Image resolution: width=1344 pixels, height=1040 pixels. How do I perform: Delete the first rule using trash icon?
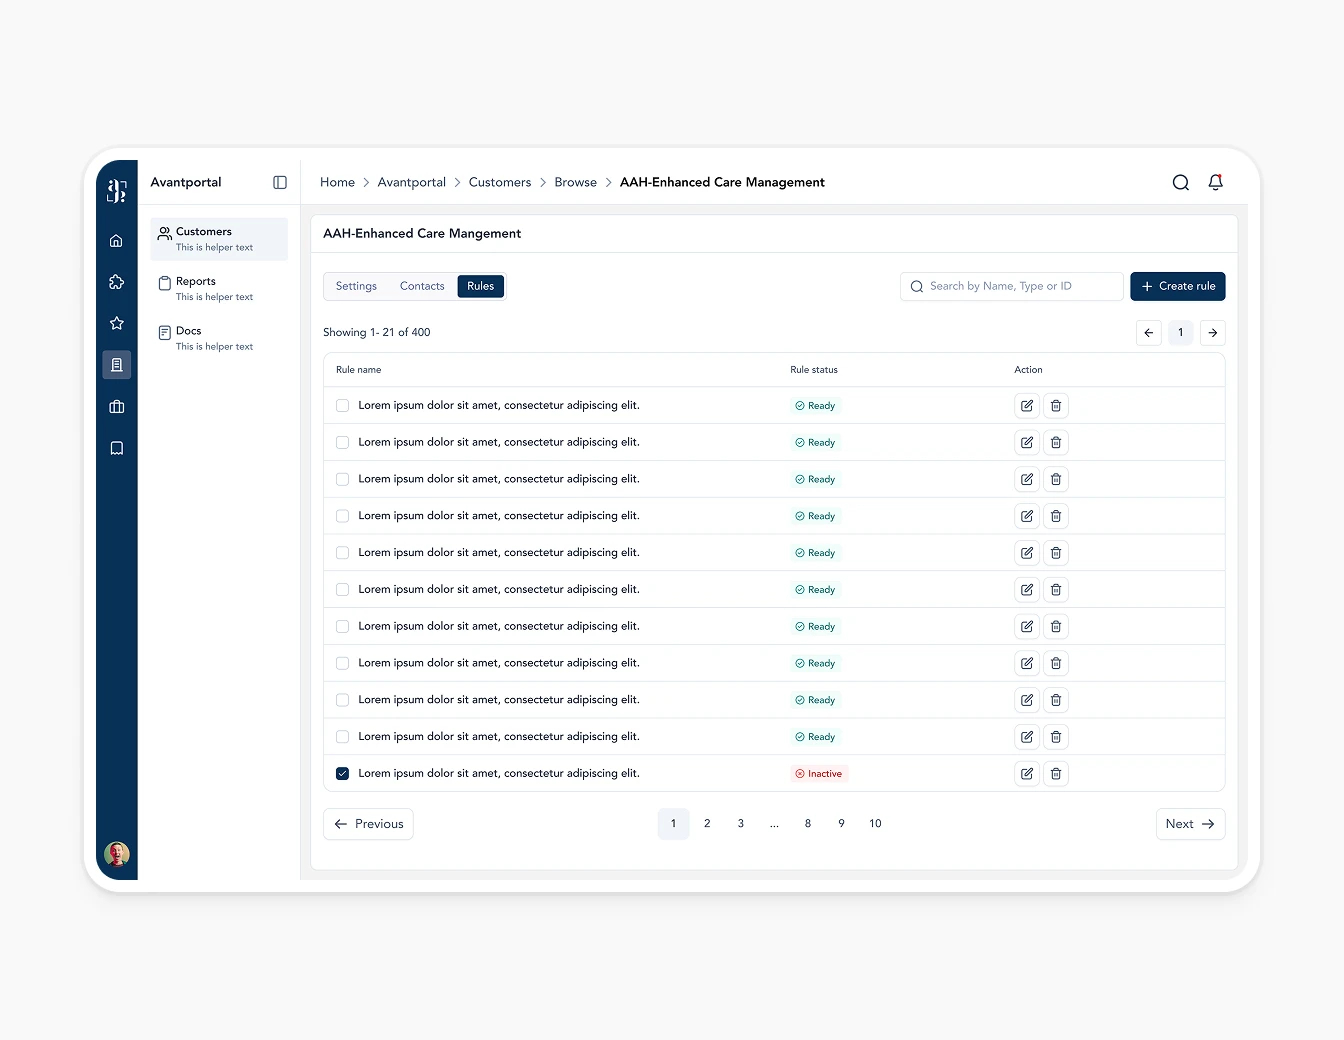[1055, 406]
